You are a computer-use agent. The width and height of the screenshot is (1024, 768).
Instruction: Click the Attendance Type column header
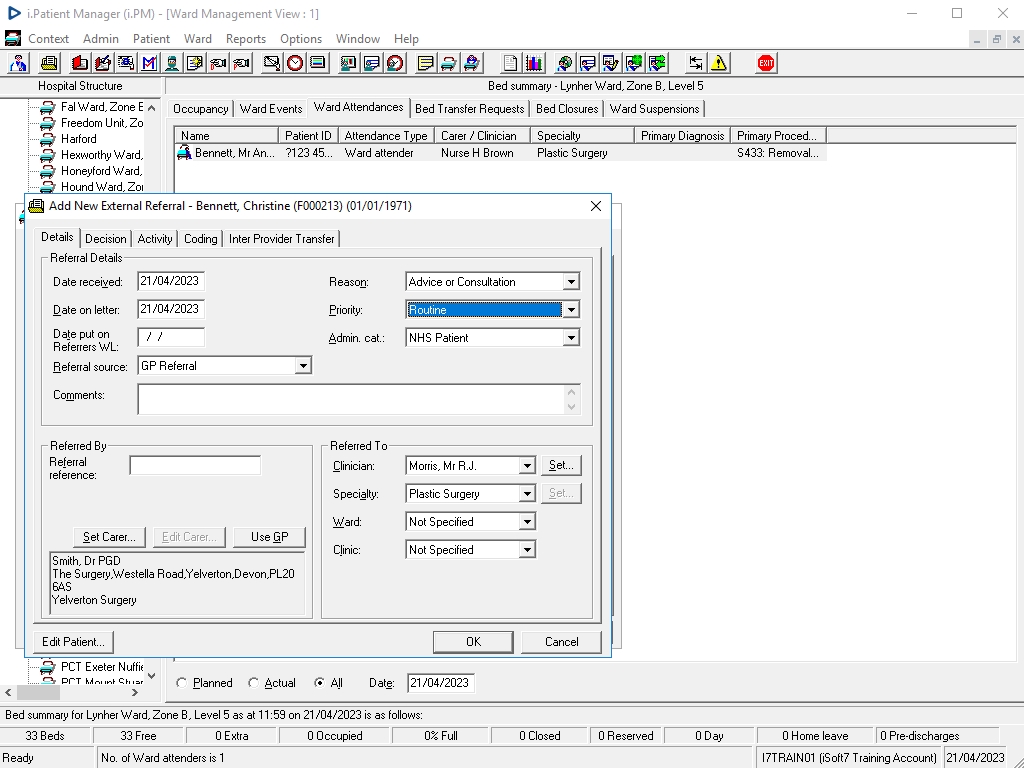click(x=385, y=136)
